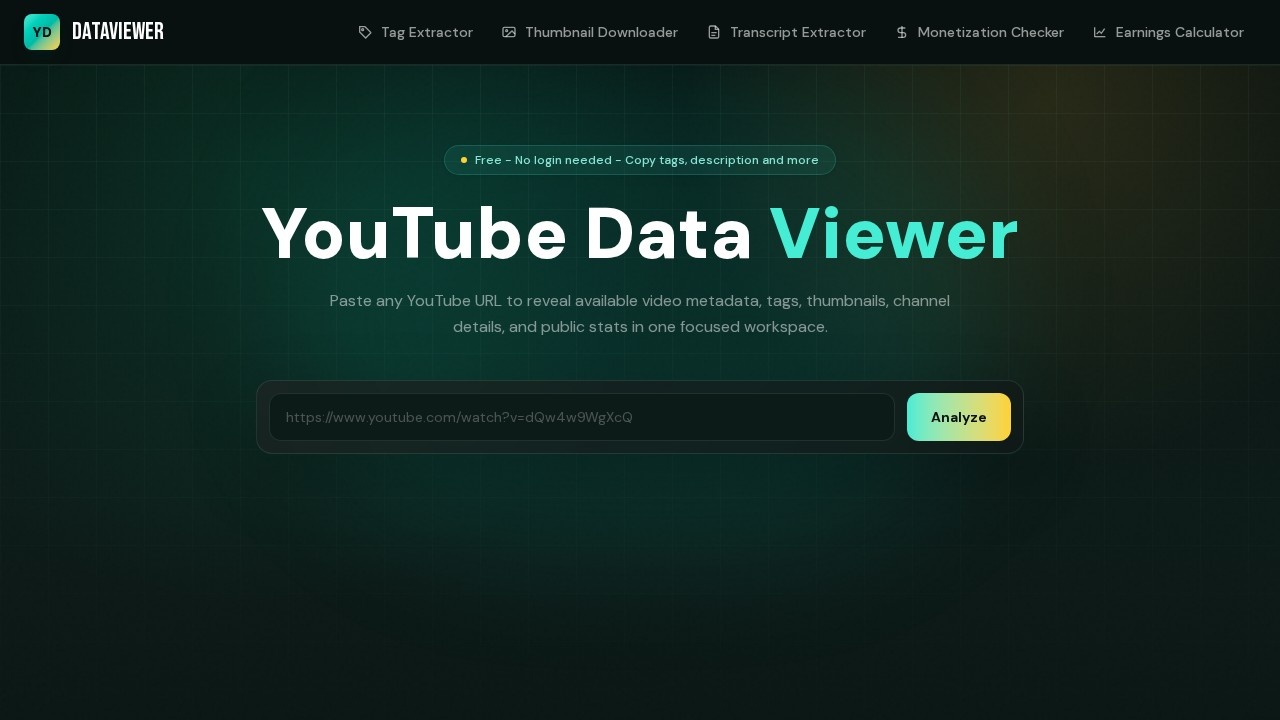Open the Earnings Calculator
This screenshot has height=720, width=1280.
(x=1168, y=32)
